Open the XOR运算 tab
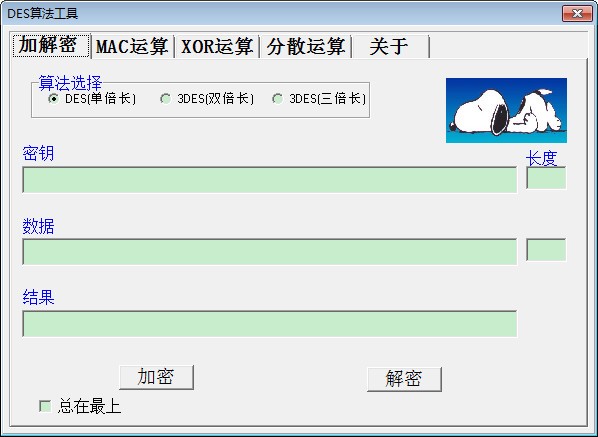Image resolution: width=598 pixels, height=437 pixels. pyautogui.click(x=217, y=47)
